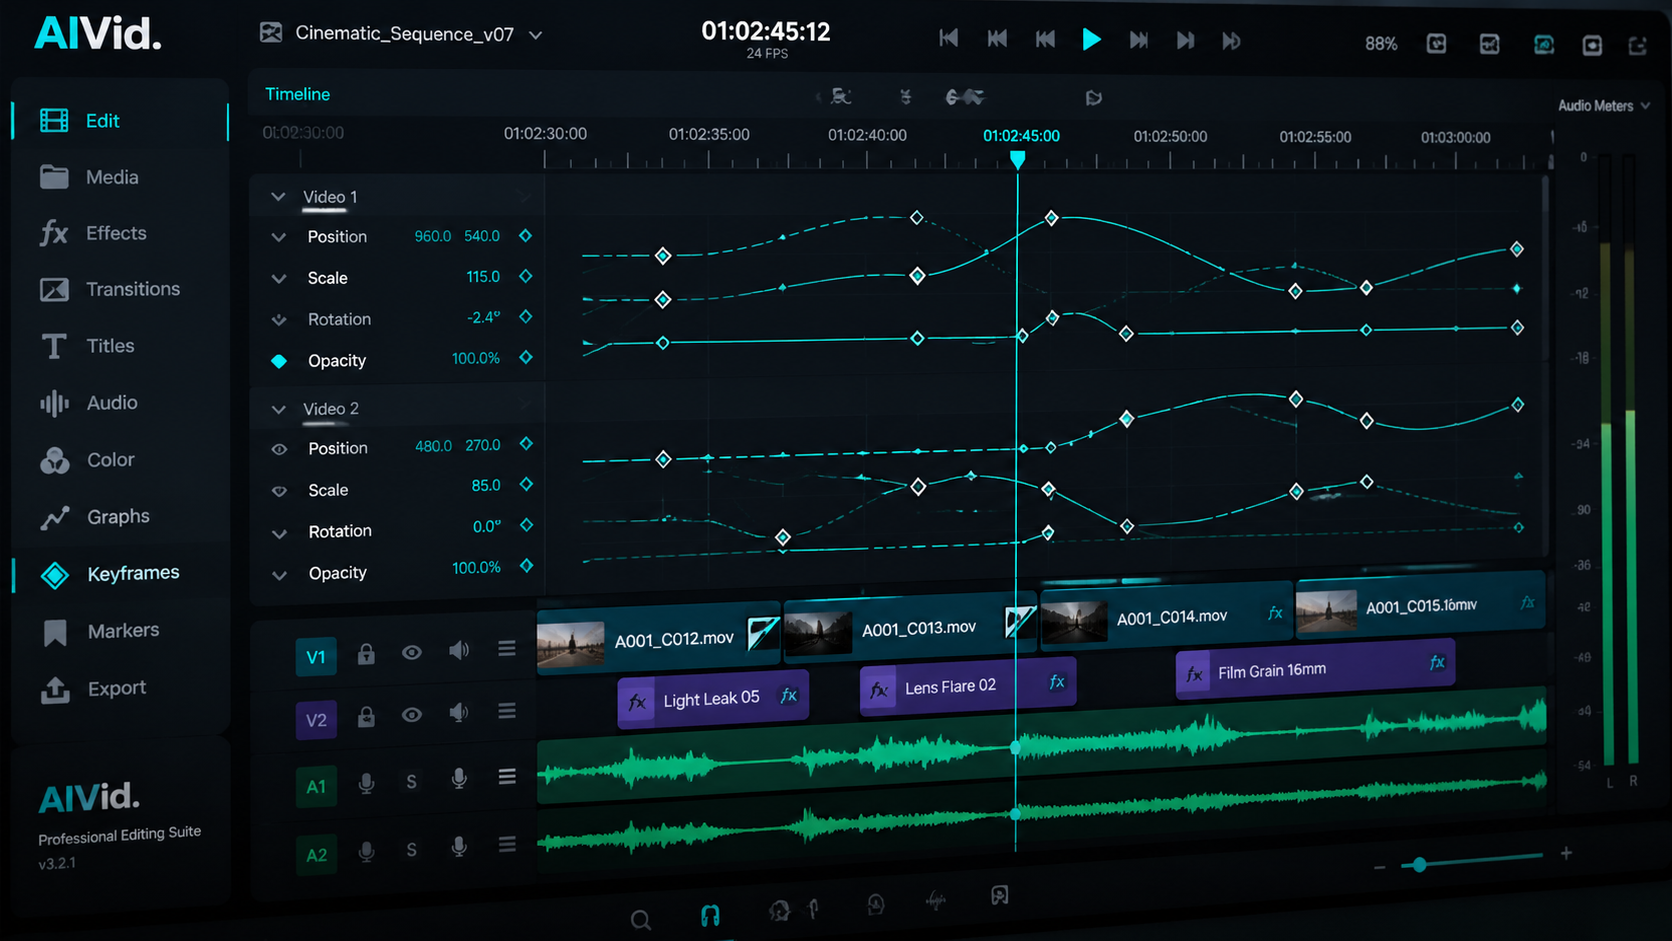Open the Audio Meters dropdown
Screen dimensions: 1672x941
click(1603, 106)
